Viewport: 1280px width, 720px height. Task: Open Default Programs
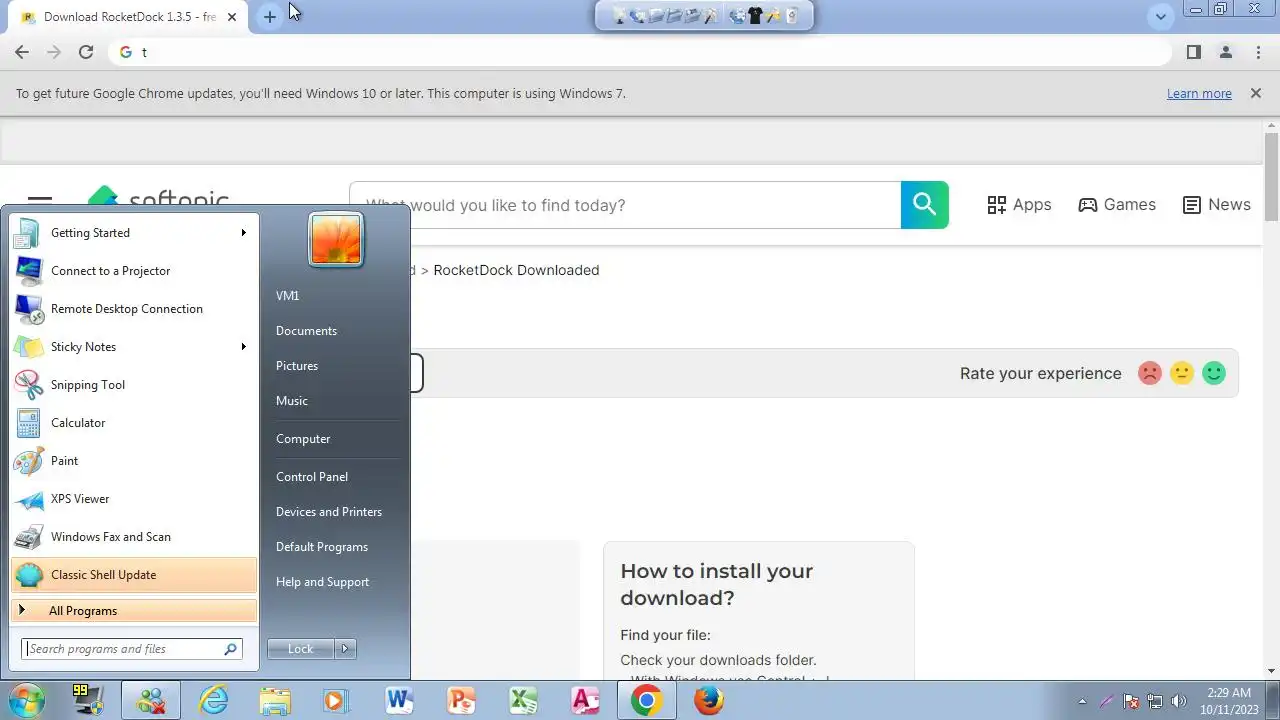click(322, 547)
